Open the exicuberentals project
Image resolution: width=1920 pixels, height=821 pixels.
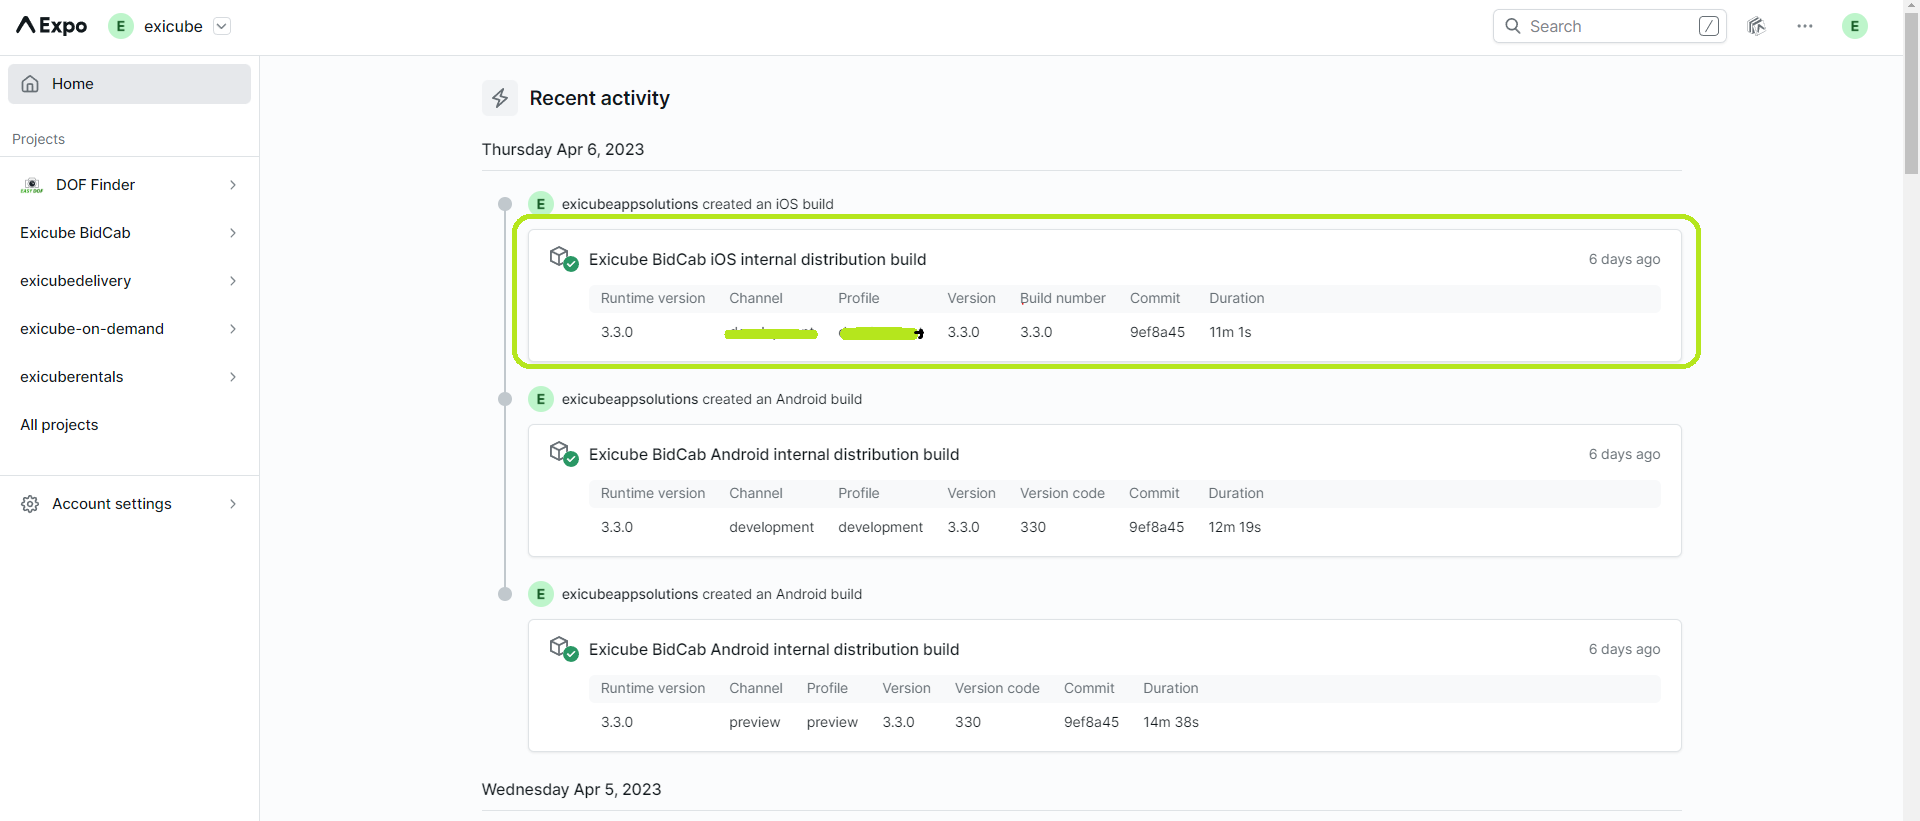(x=72, y=377)
